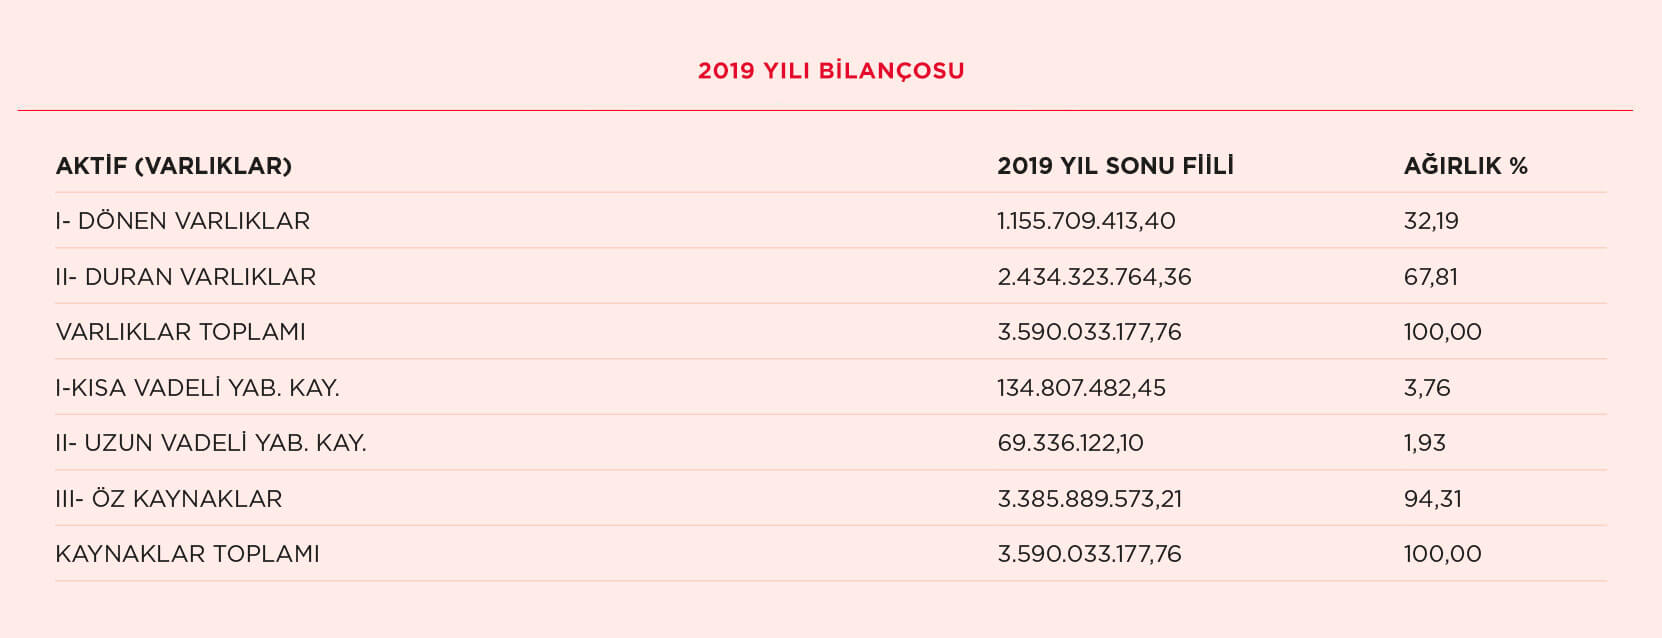Click the value 134.807.482,45
The width and height of the screenshot is (1662, 638).
1081,388
